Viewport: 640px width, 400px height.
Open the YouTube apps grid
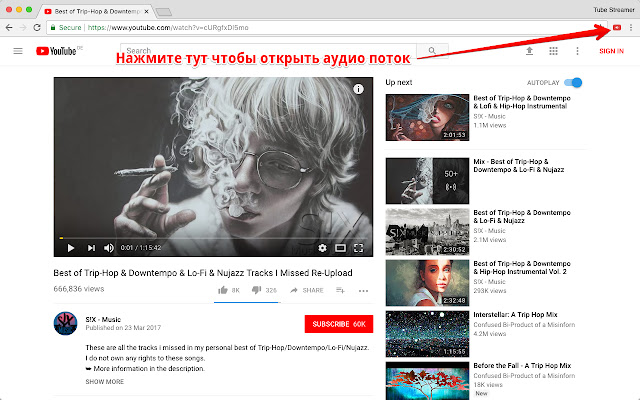coord(553,51)
